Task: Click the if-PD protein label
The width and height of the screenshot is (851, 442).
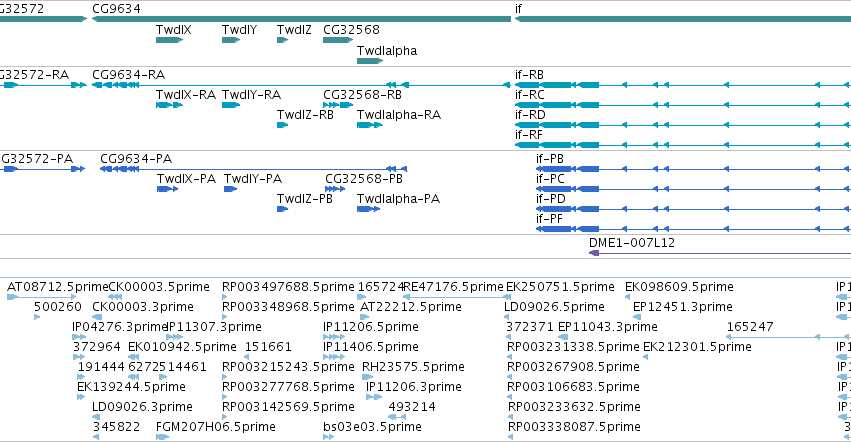Action: tap(551, 199)
